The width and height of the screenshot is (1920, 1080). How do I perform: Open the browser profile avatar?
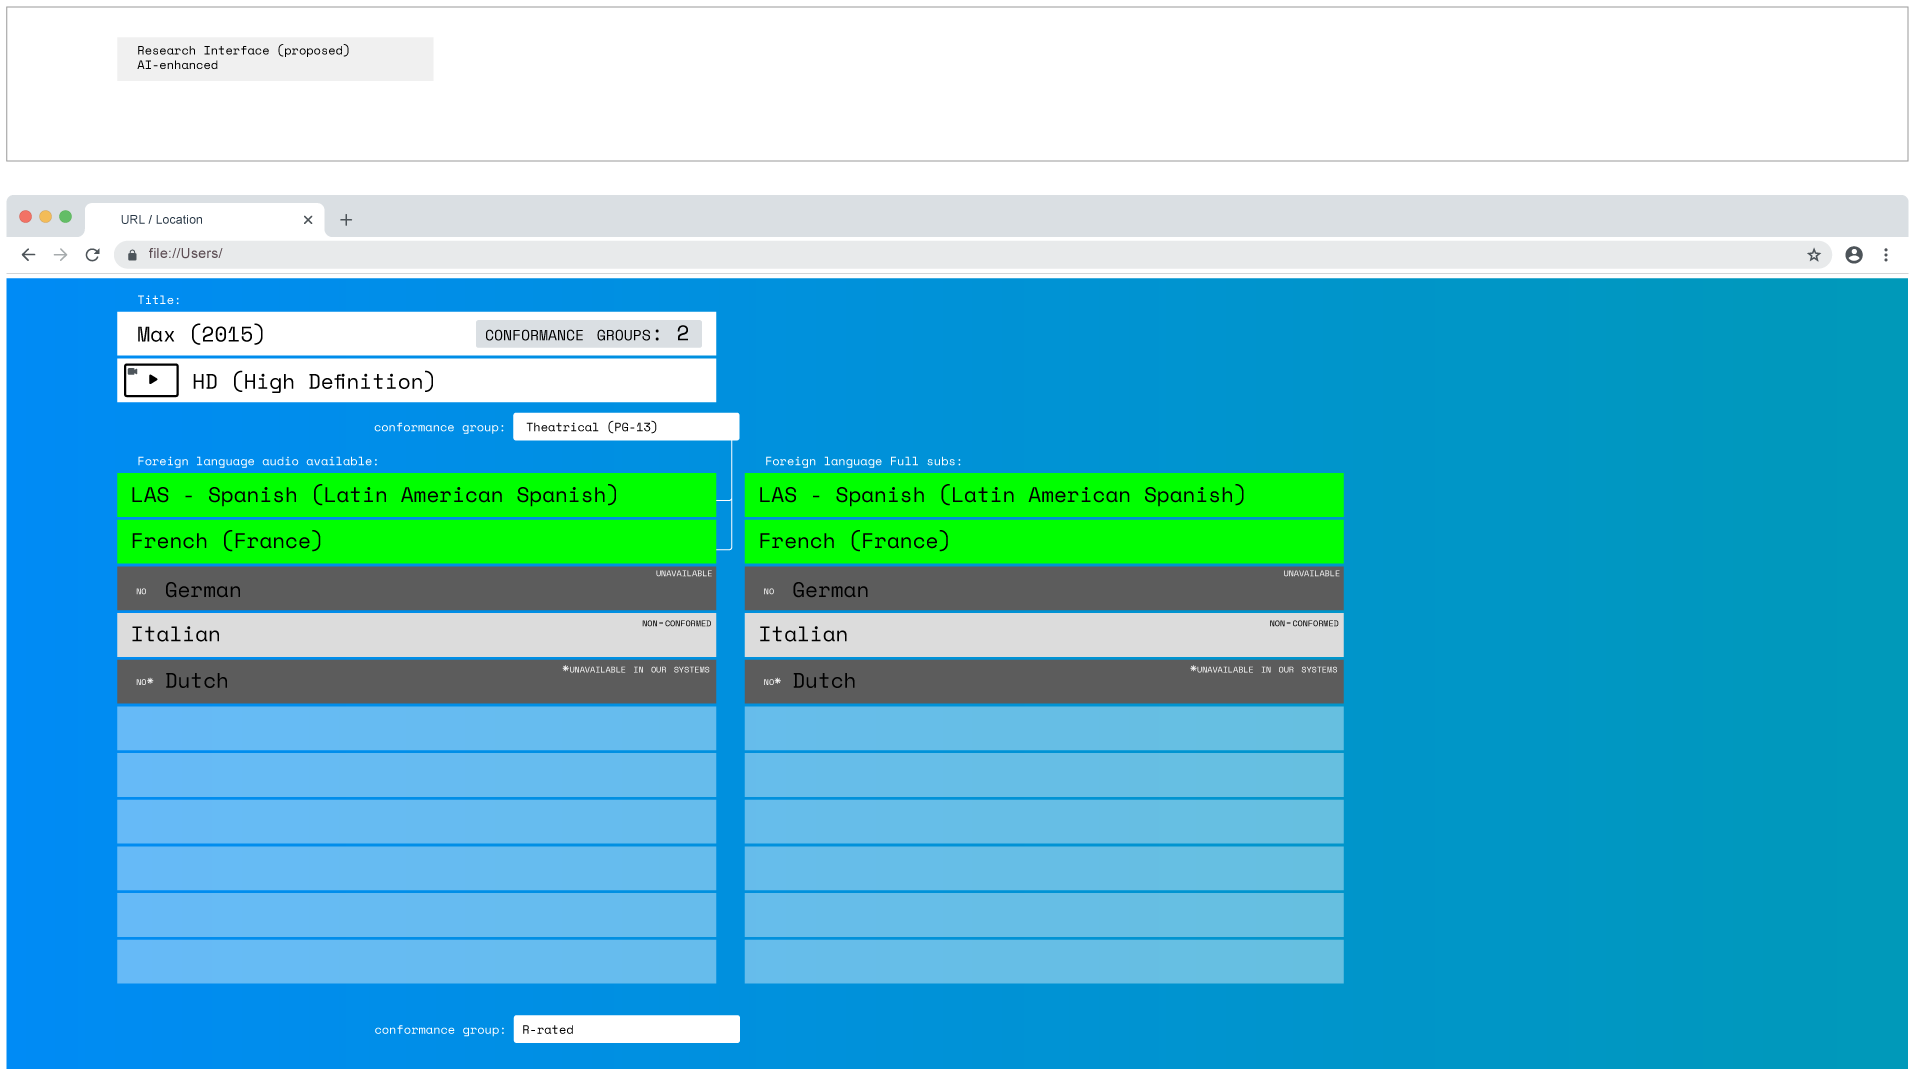(x=1853, y=255)
